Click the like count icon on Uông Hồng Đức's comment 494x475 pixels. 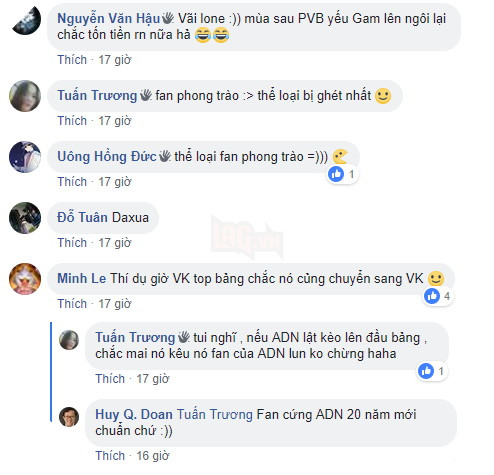336,174
